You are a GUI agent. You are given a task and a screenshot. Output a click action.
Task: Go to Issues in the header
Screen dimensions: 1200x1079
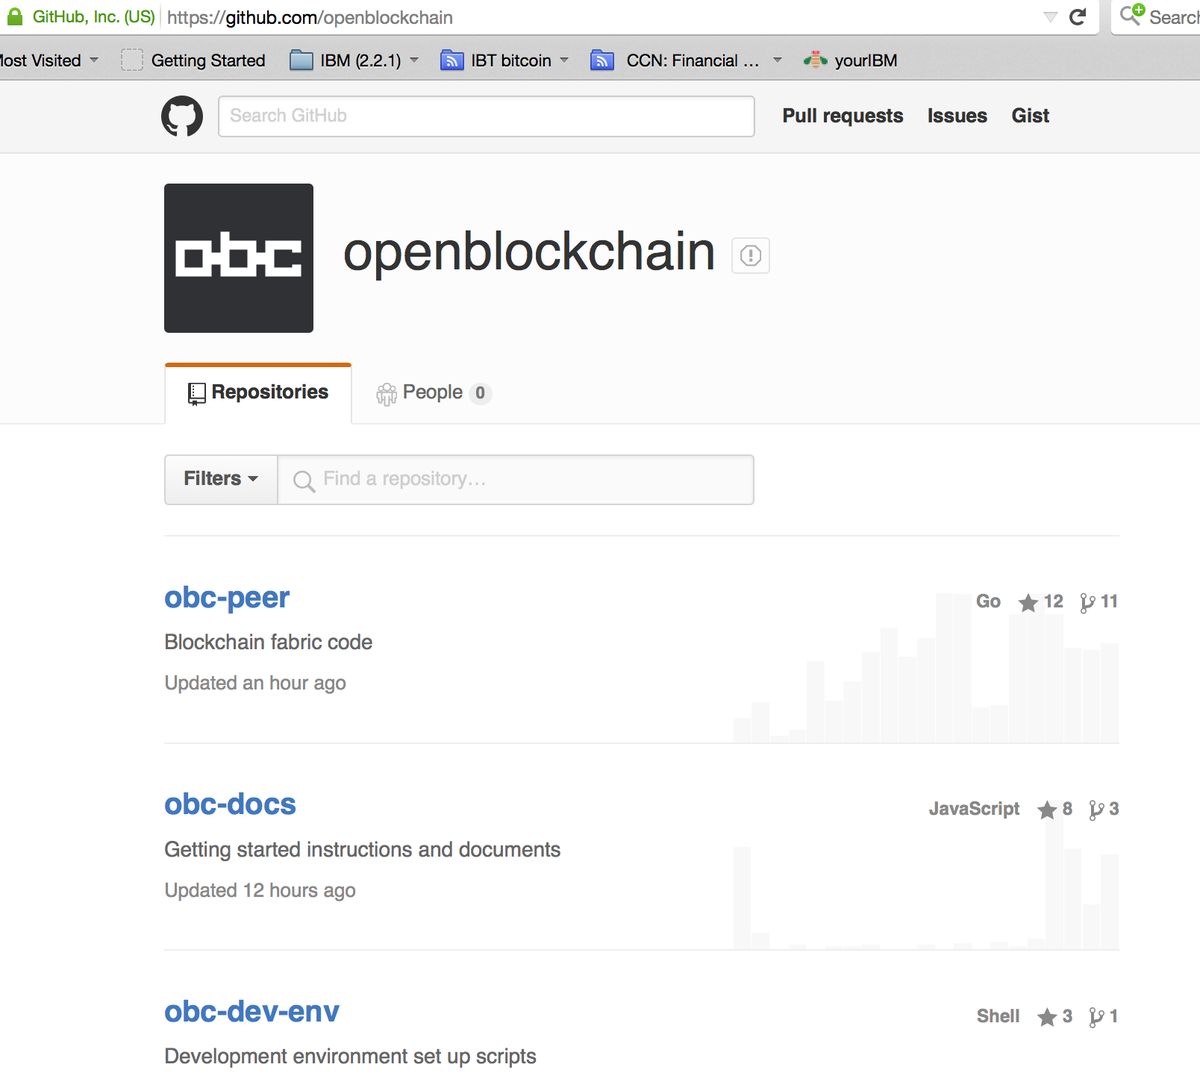[957, 116]
